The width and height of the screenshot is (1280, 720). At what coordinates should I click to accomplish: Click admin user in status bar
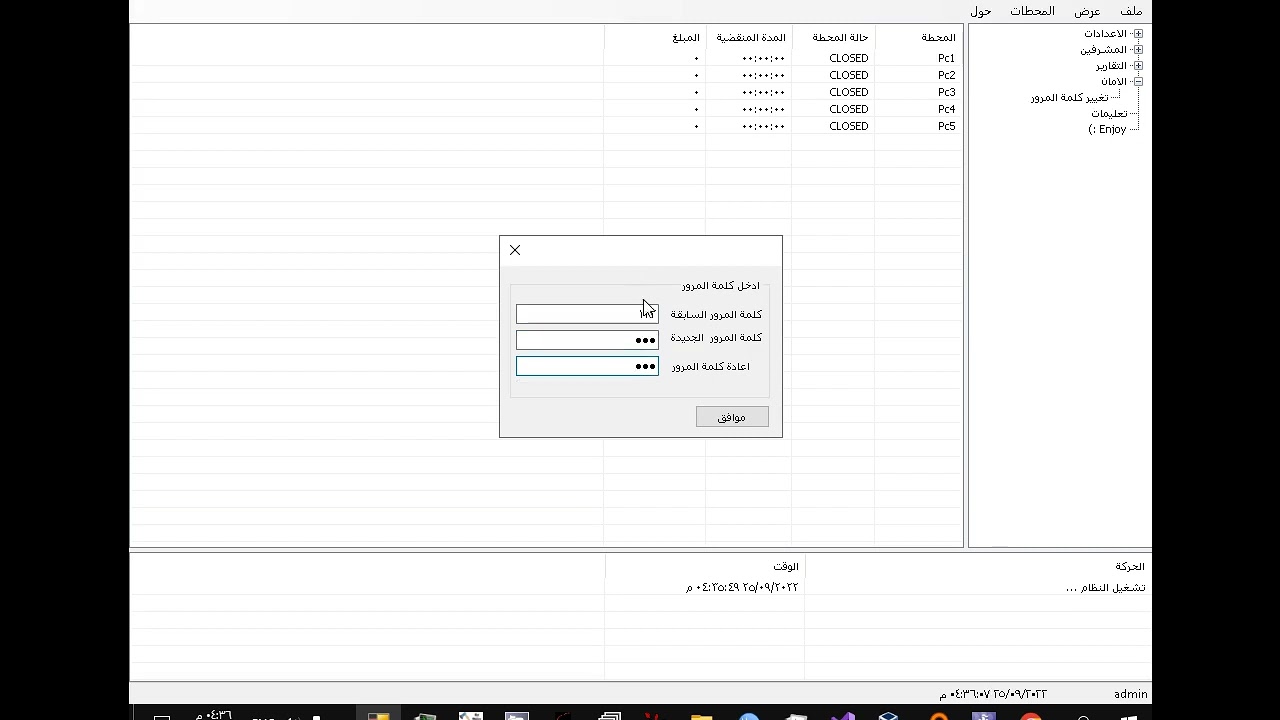coord(1131,694)
